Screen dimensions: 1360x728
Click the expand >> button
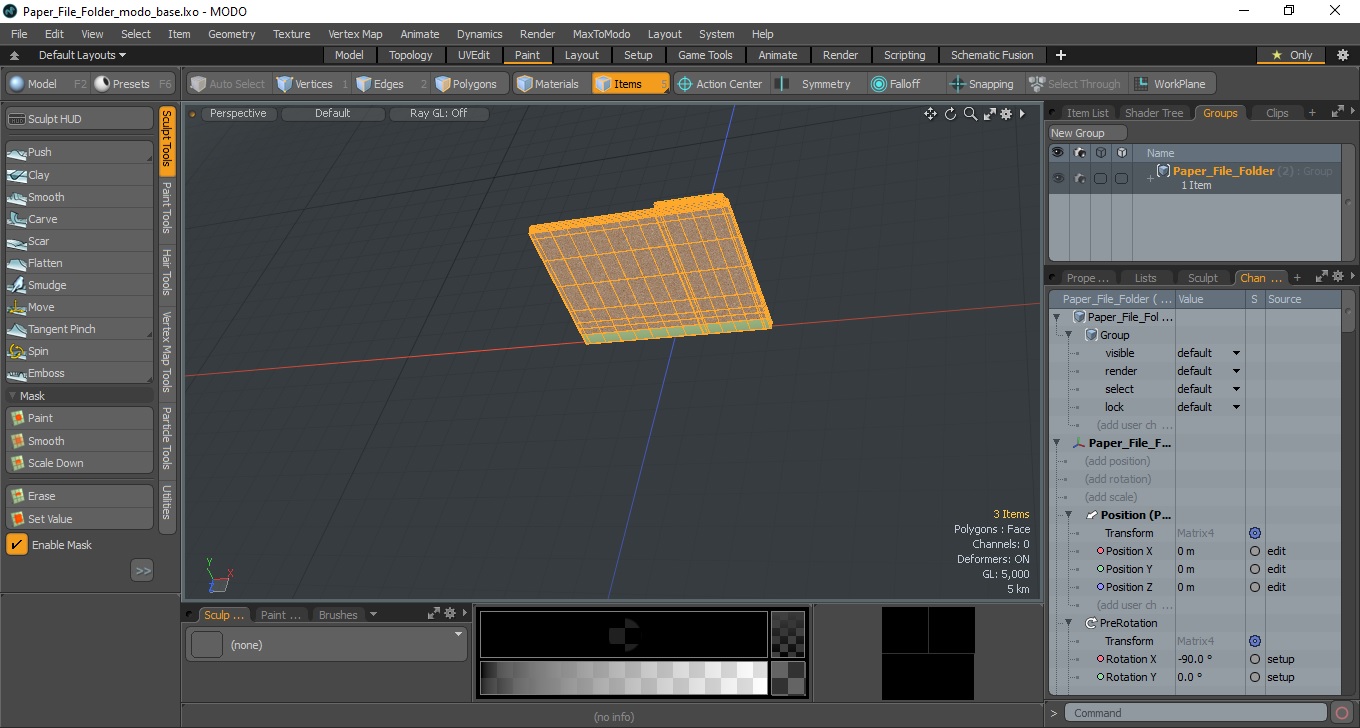(x=142, y=570)
